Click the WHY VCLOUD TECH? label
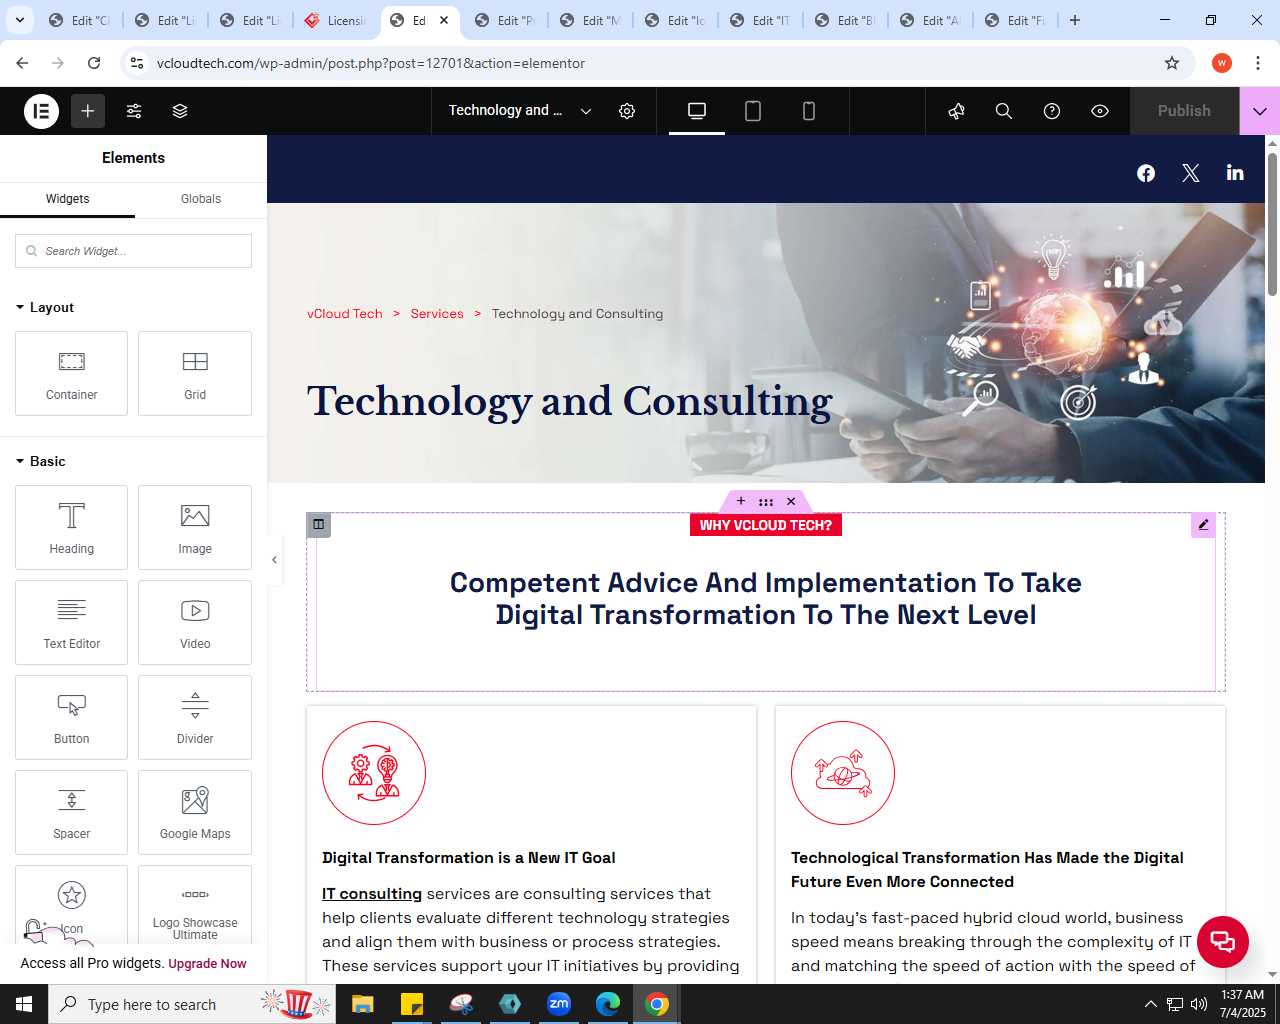Screen dimensions: 1280x1024 [x=766, y=525]
